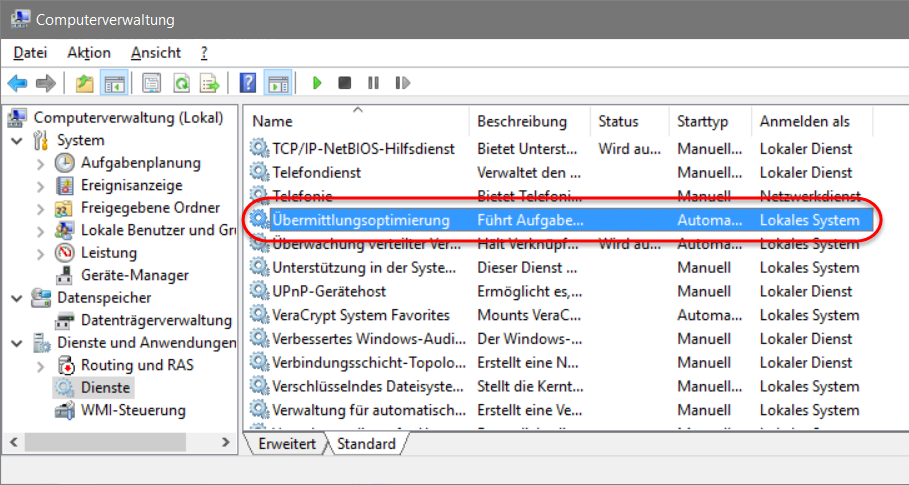Click the Leistung gauge icon

[x=65, y=253]
